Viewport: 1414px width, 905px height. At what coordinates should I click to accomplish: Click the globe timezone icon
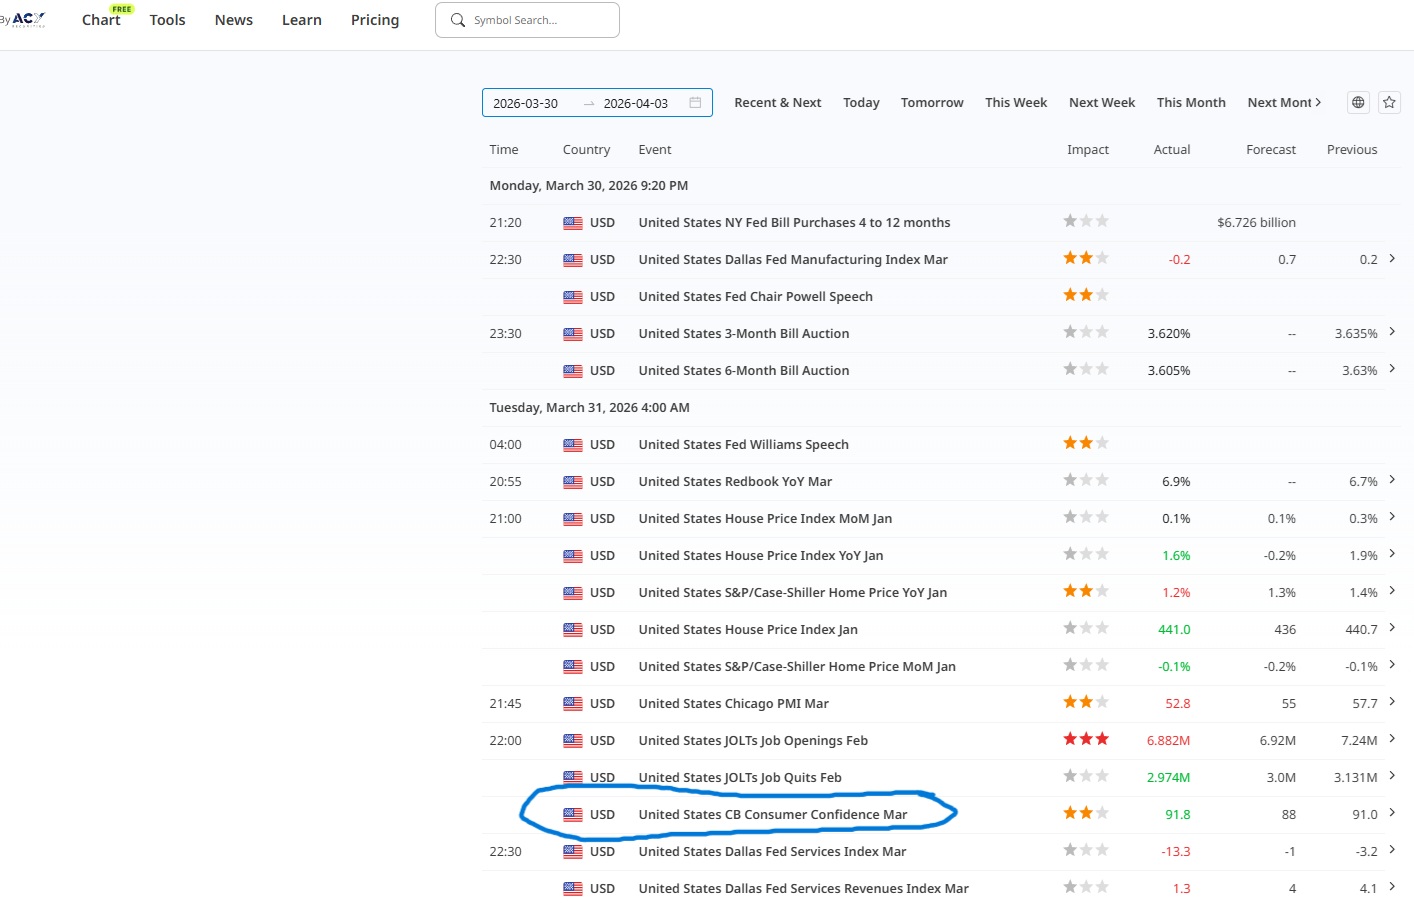[x=1357, y=102]
